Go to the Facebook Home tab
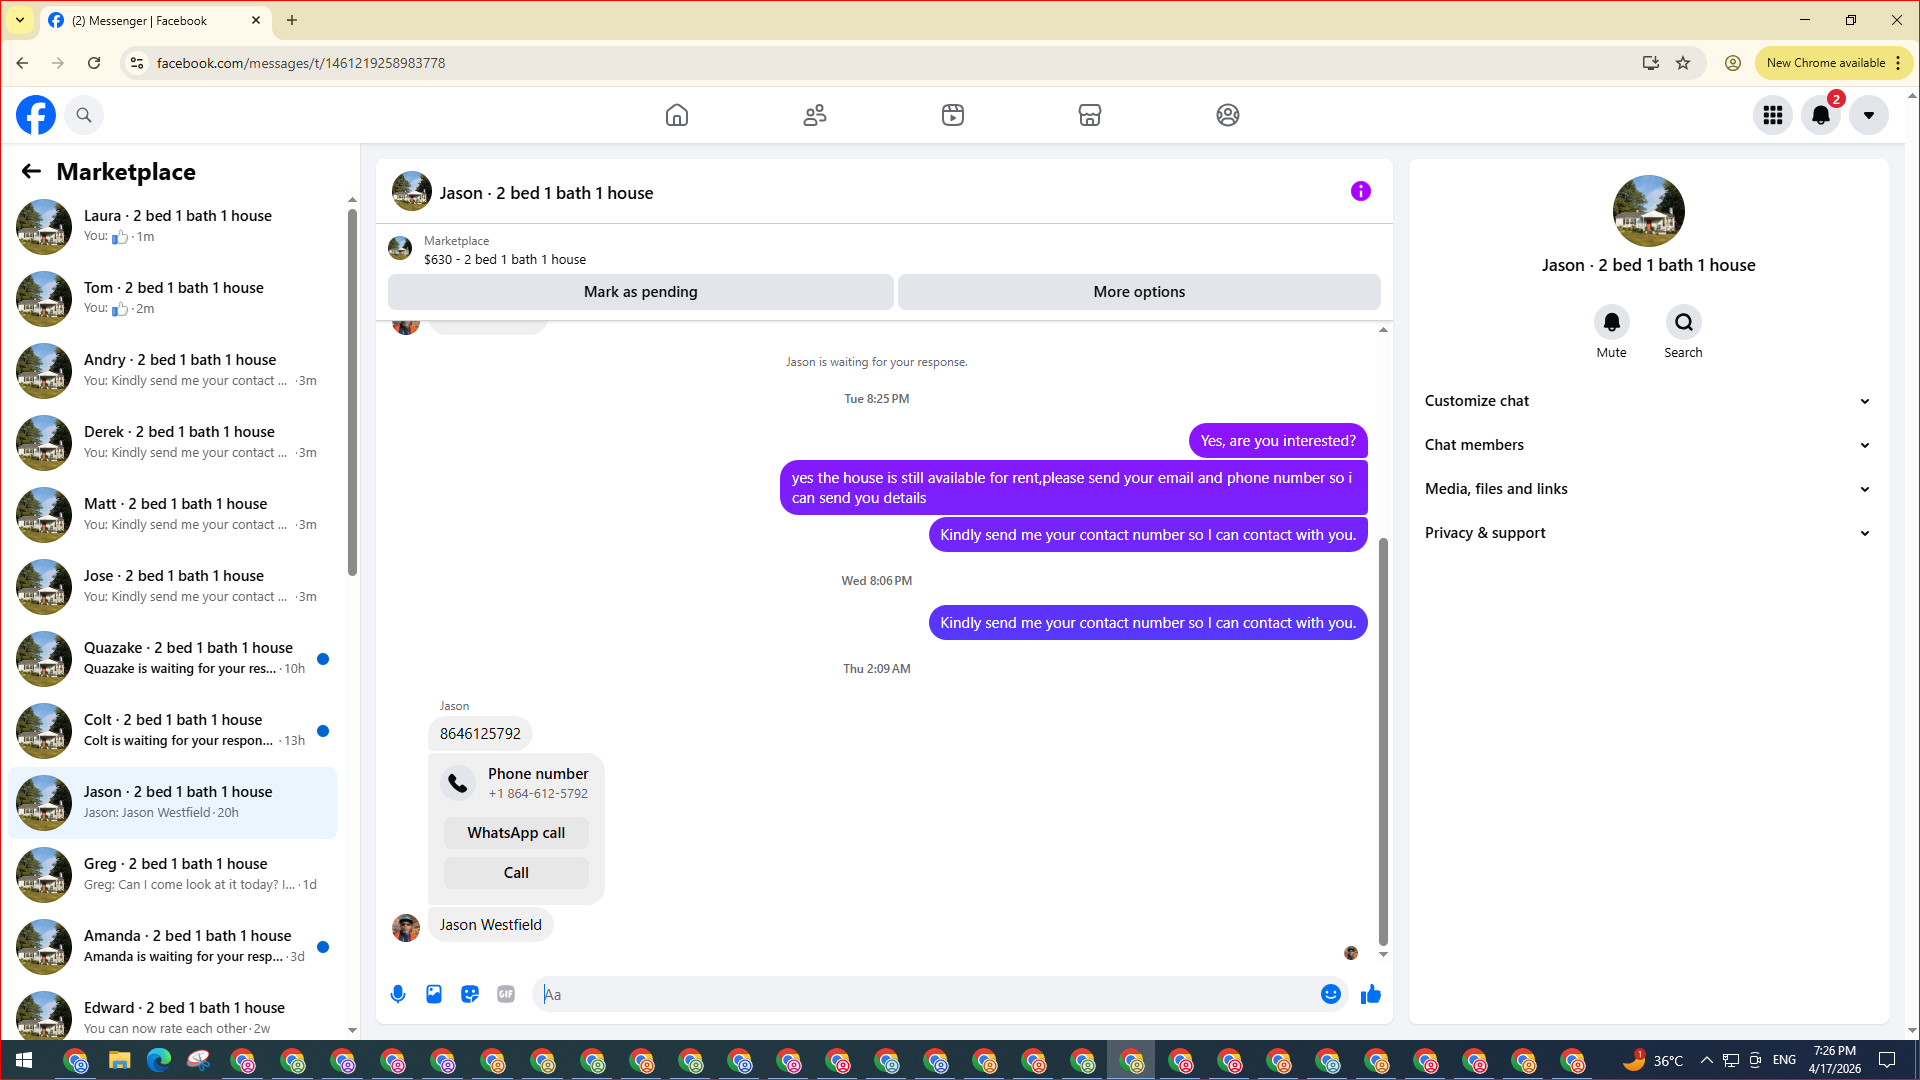 [x=677, y=115]
